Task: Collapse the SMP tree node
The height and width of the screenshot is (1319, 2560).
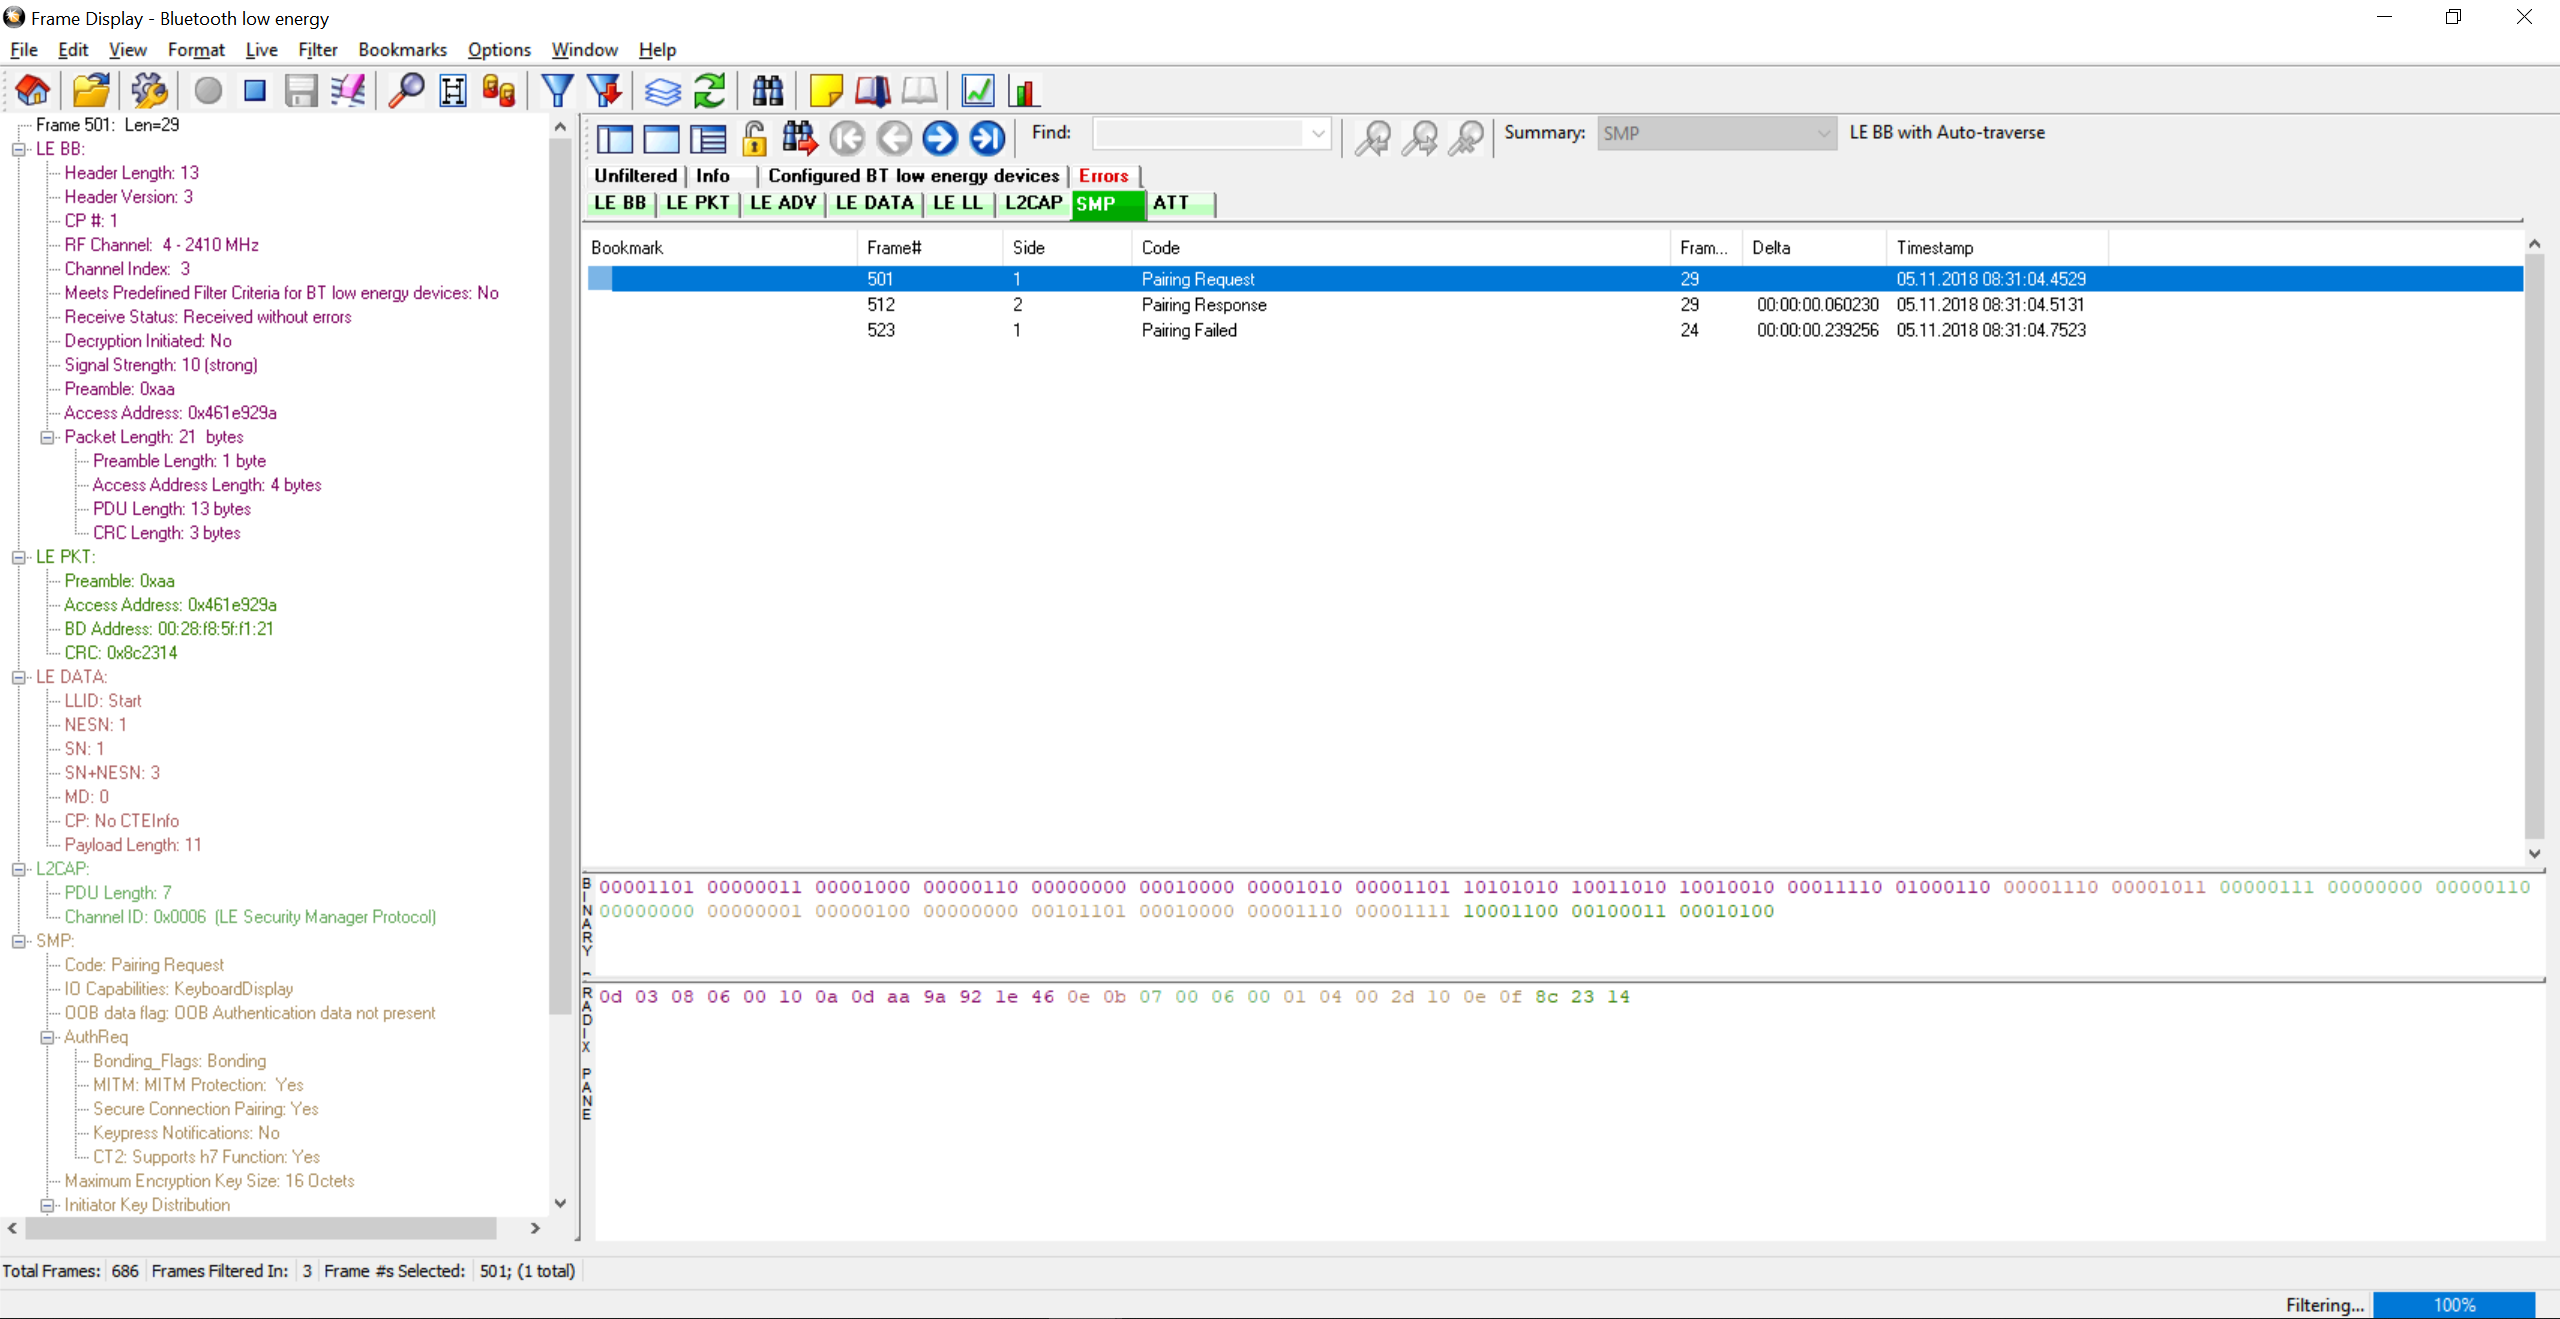Action: coord(19,941)
